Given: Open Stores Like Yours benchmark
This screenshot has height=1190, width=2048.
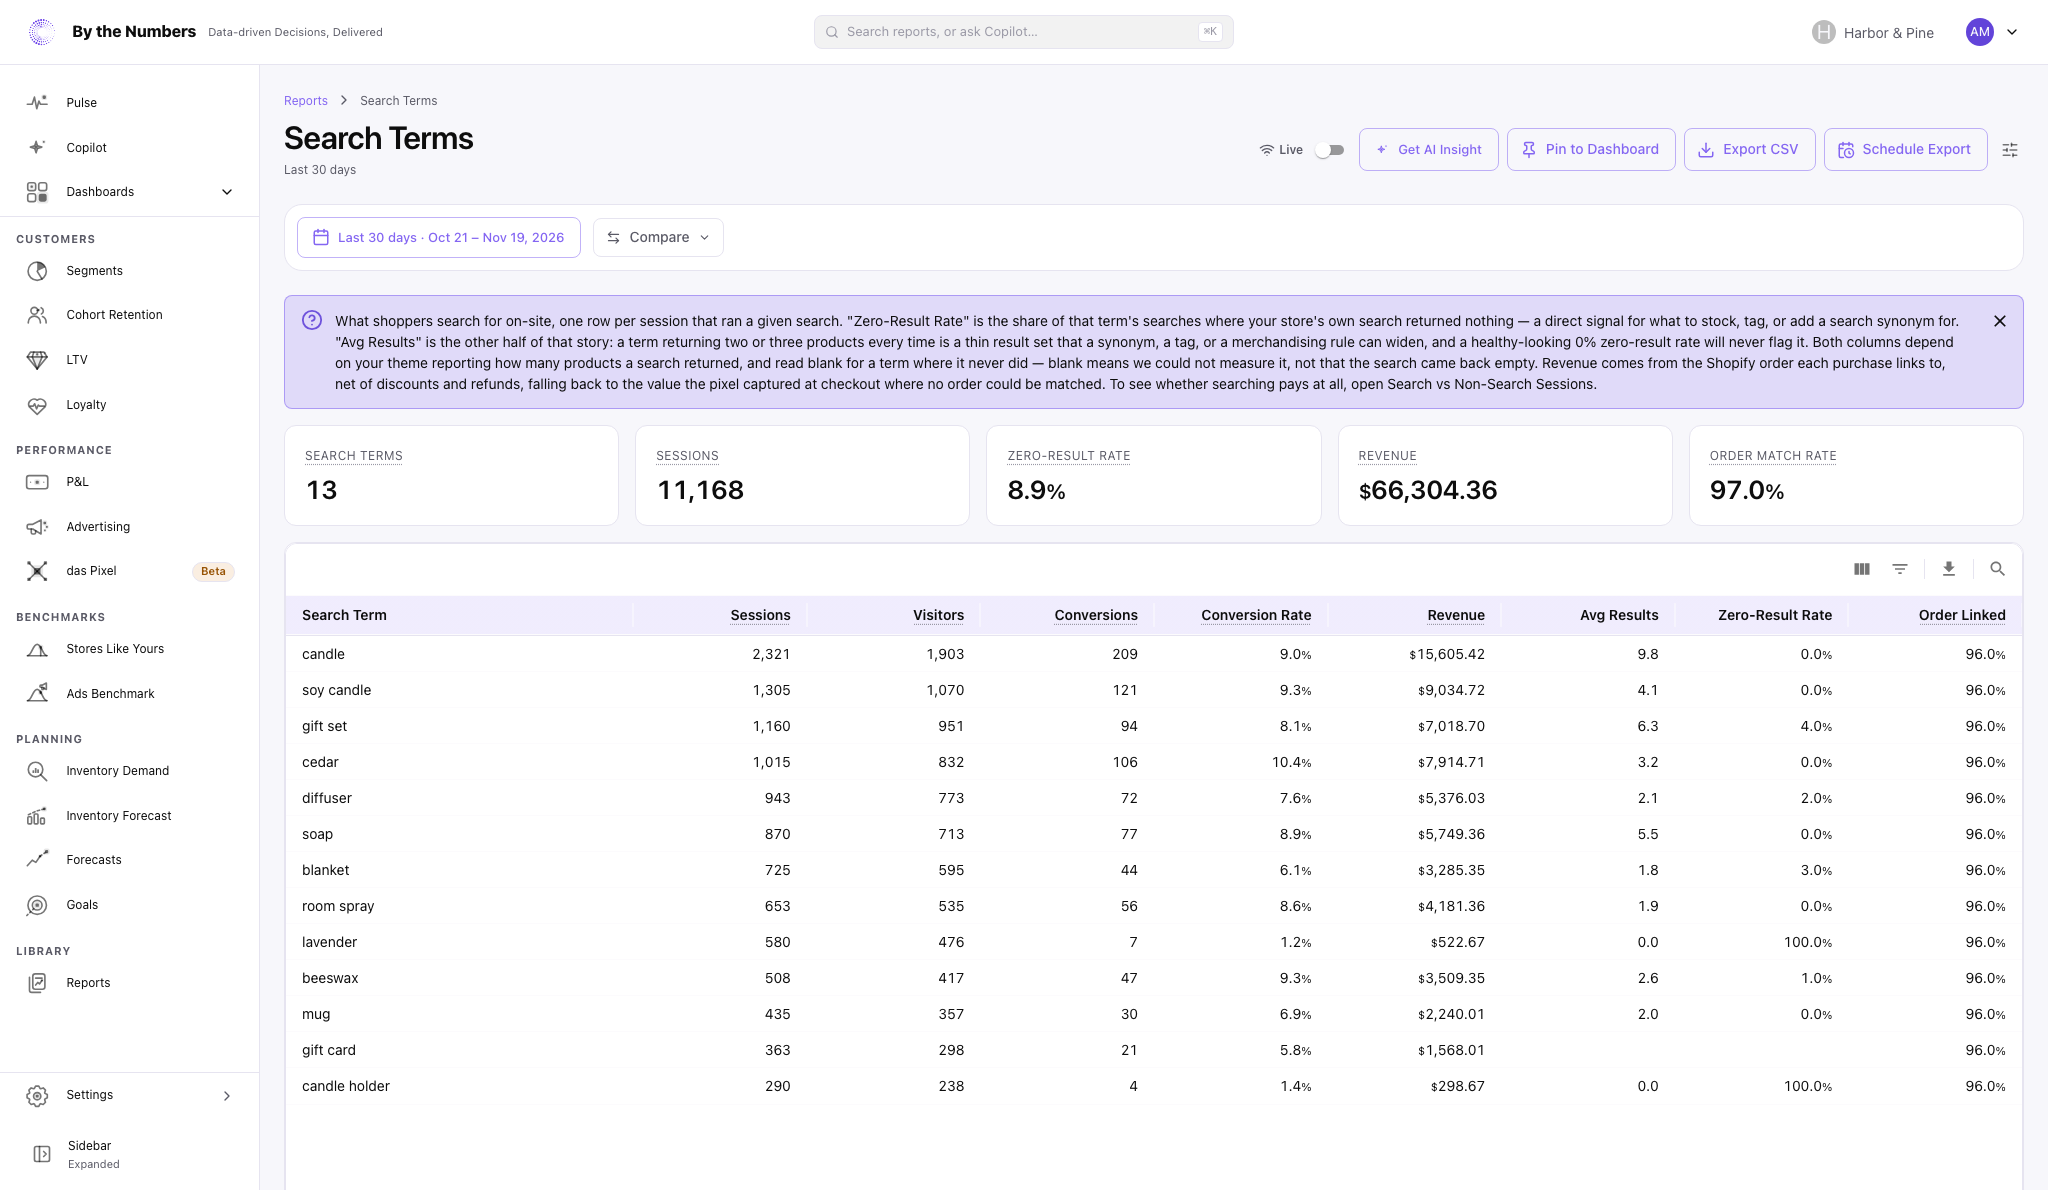Looking at the screenshot, I should [130, 649].
